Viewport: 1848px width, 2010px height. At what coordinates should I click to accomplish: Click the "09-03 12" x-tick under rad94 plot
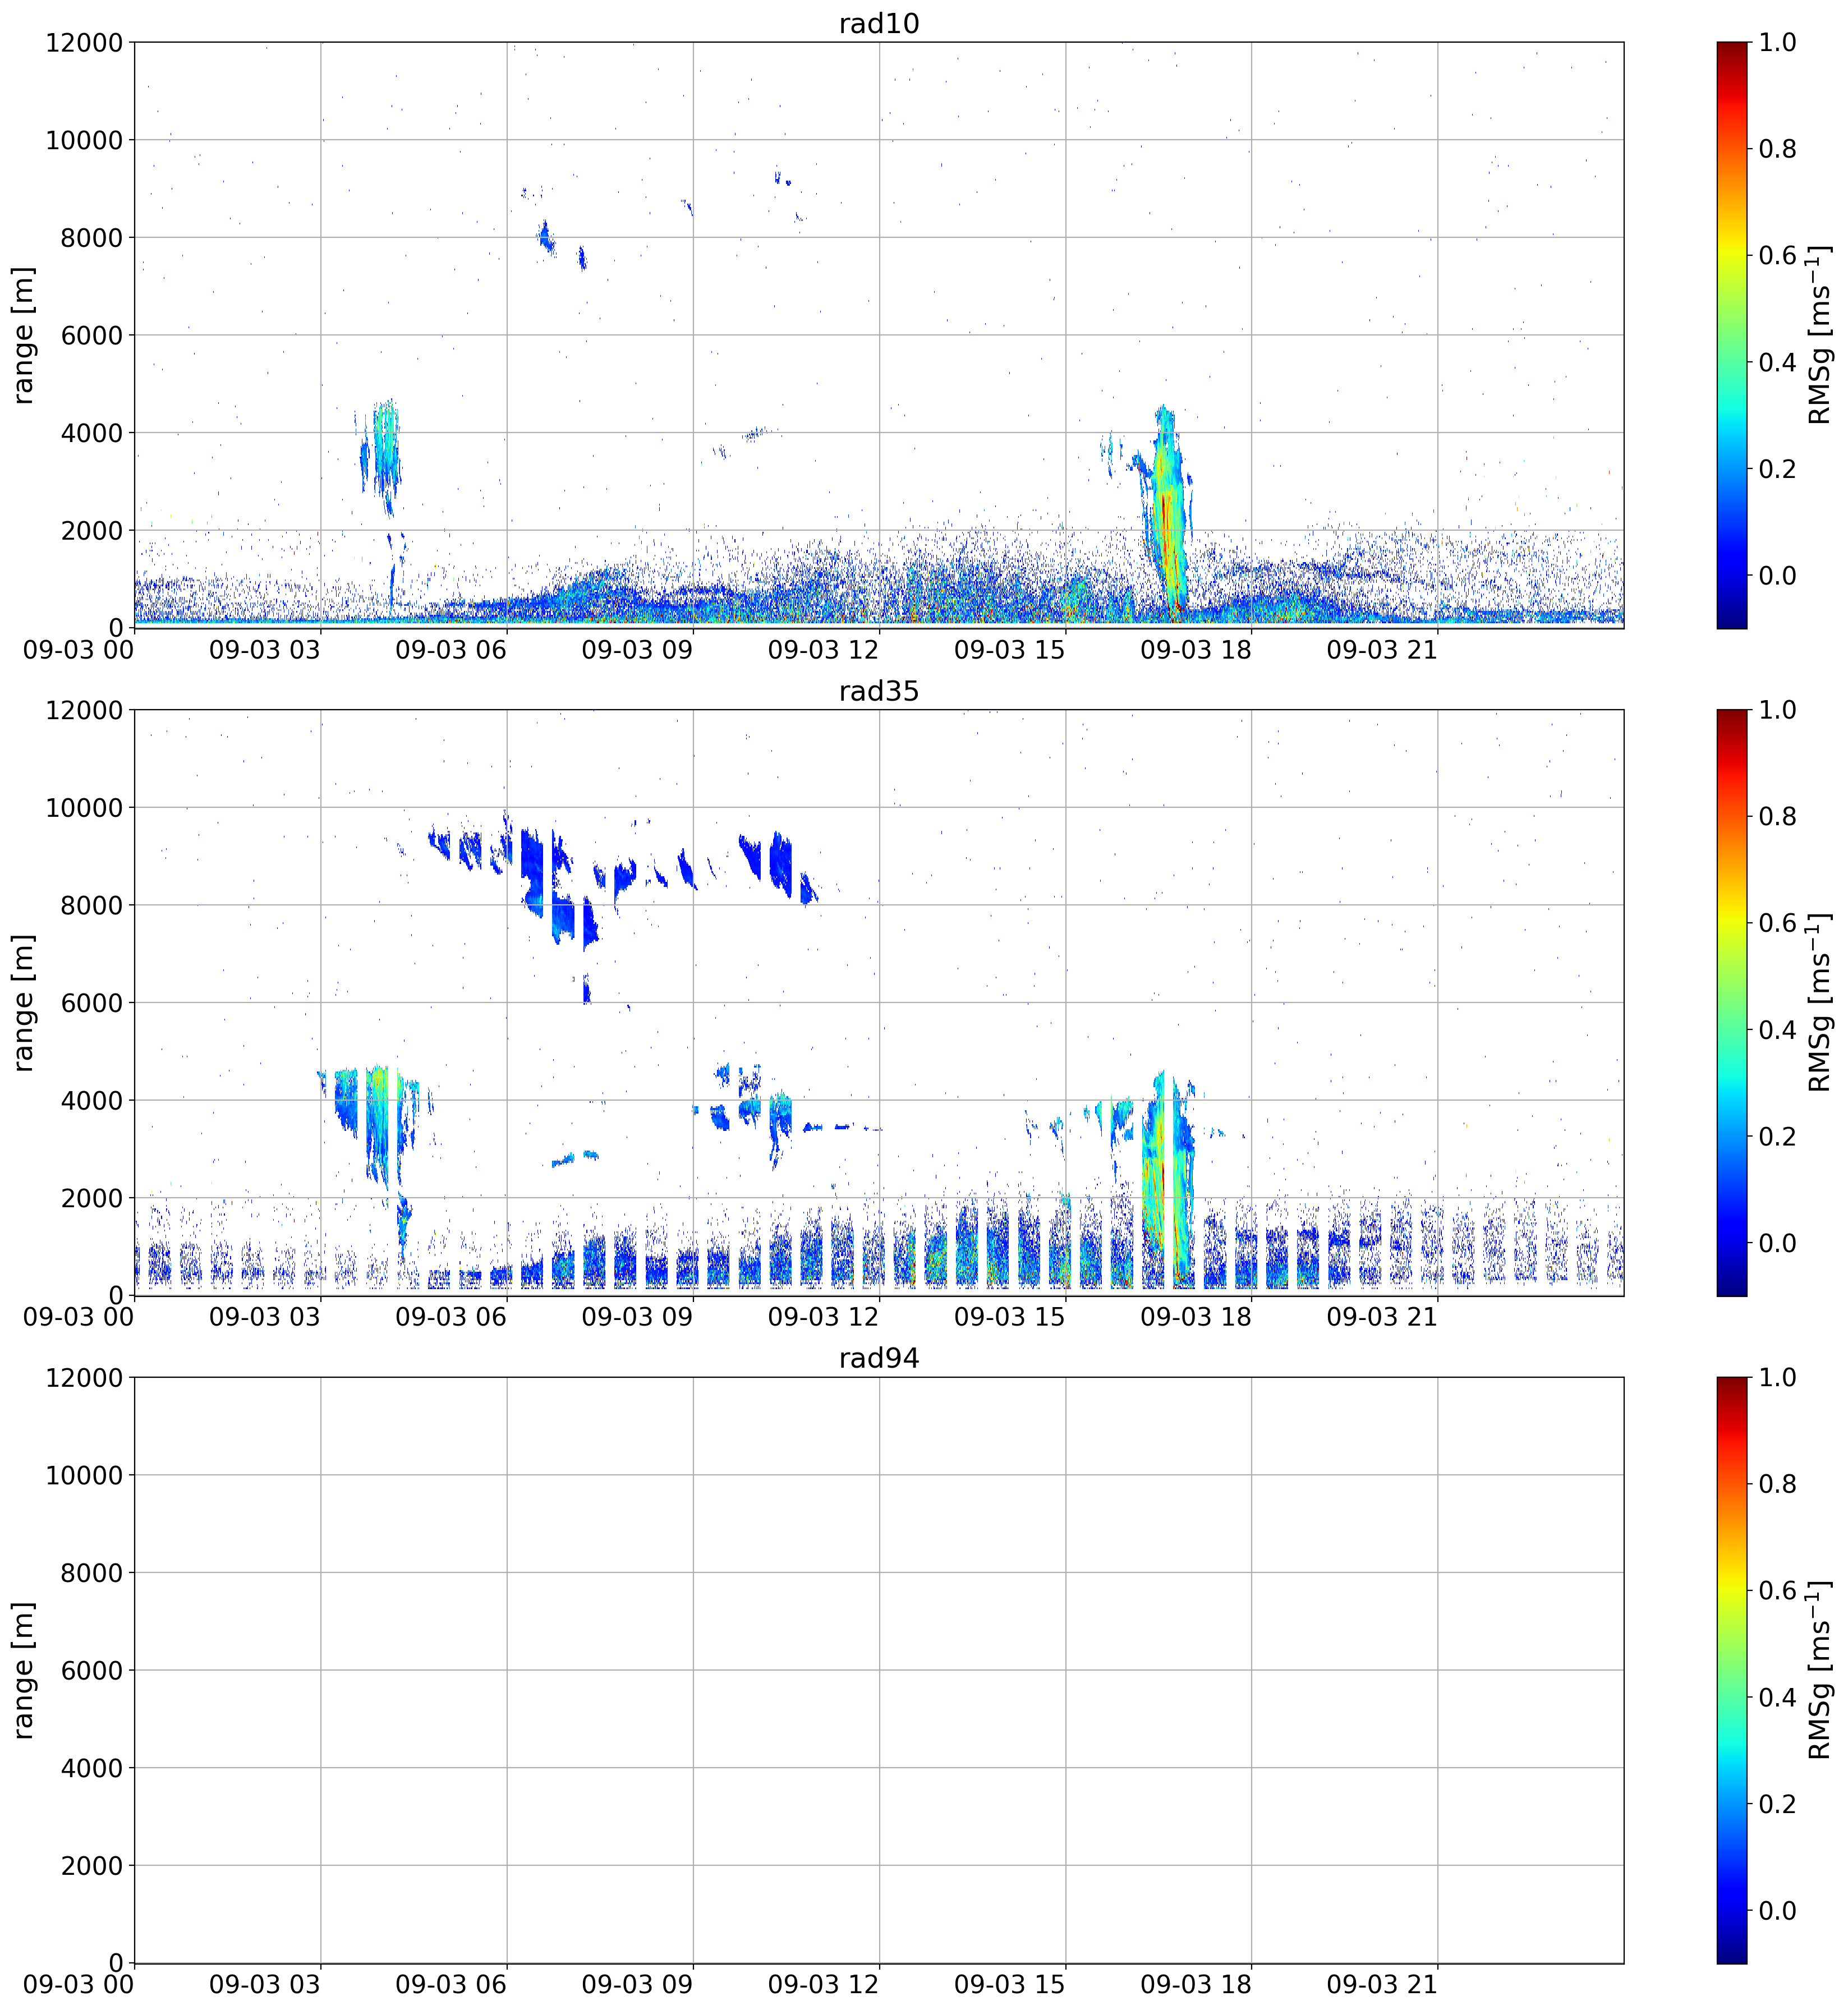pos(823,1984)
